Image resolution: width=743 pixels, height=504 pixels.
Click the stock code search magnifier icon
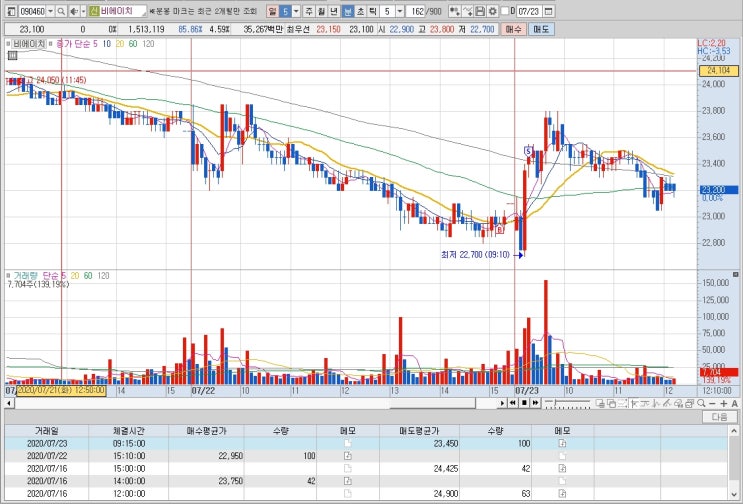61,11
